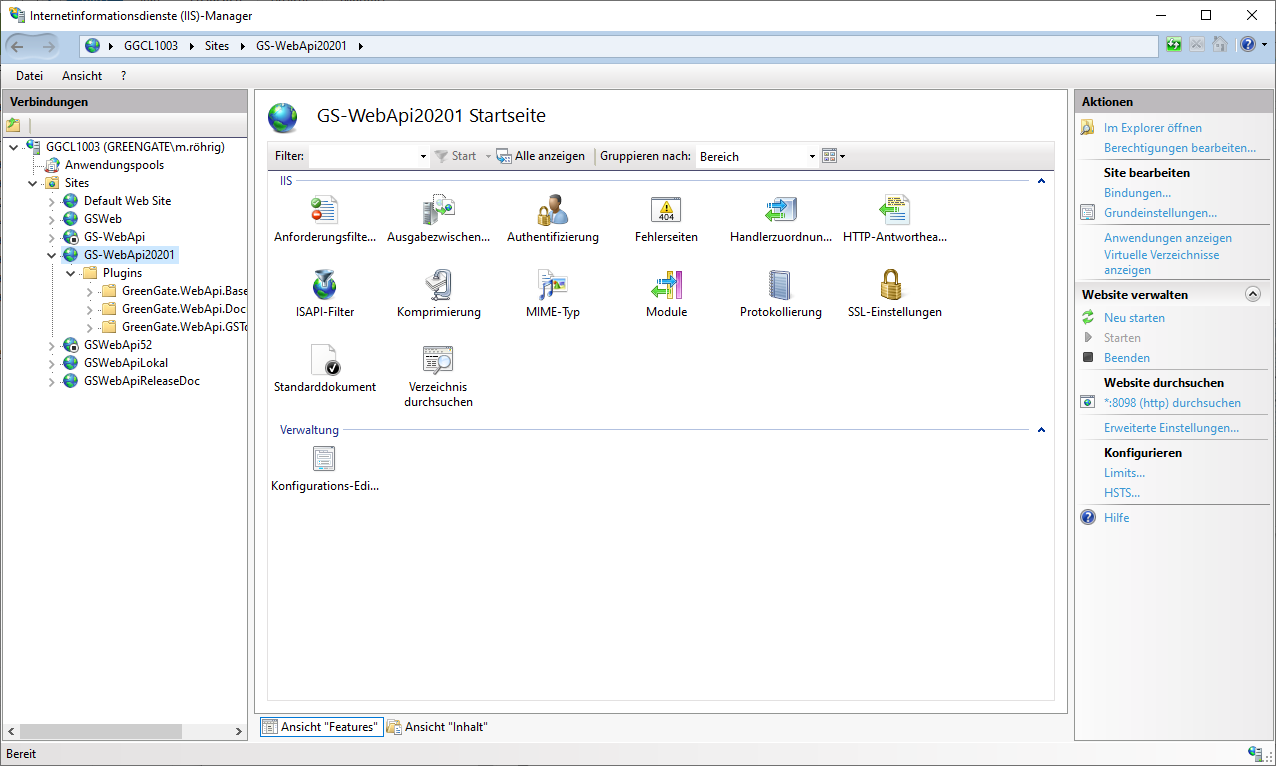Click the help question mark icon top right

coord(1248,45)
